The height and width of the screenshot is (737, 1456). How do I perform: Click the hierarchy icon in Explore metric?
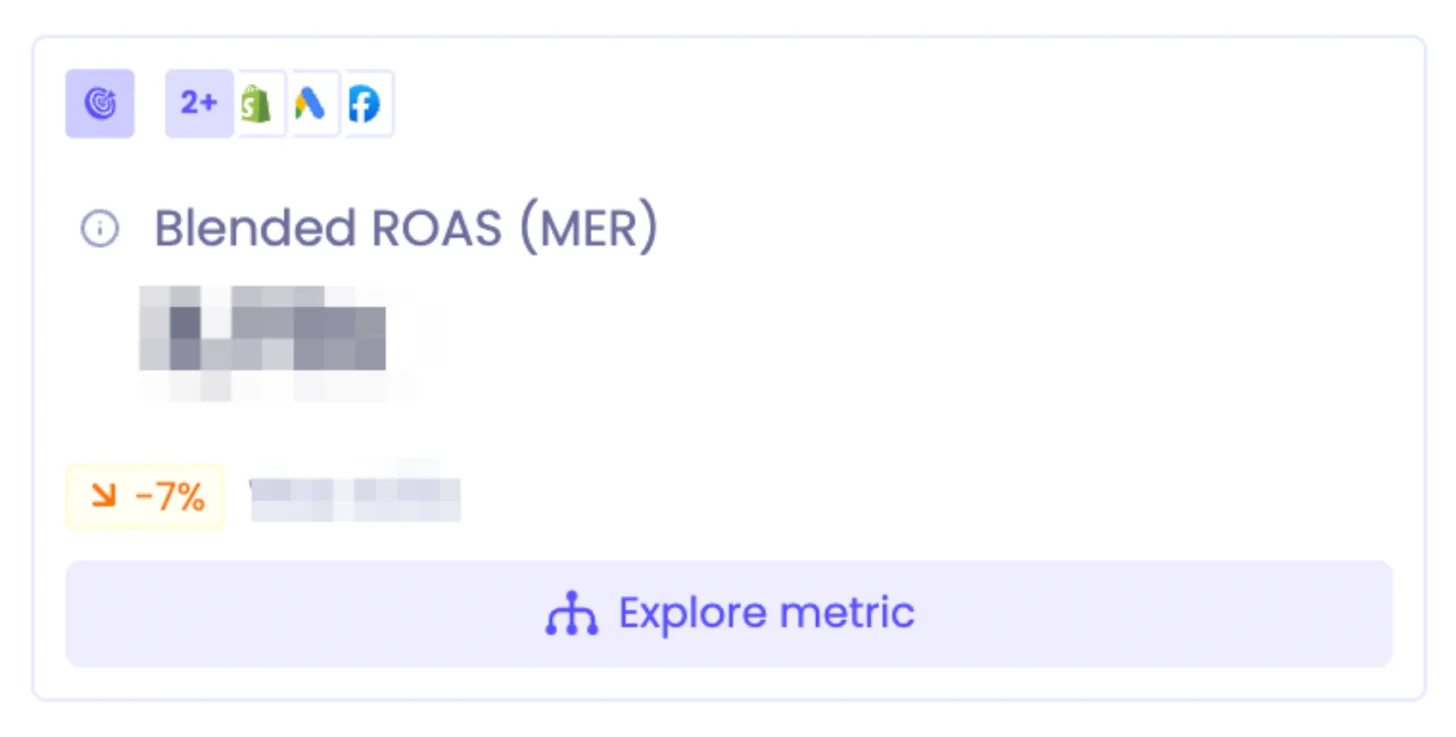click(x=571, y=613)
